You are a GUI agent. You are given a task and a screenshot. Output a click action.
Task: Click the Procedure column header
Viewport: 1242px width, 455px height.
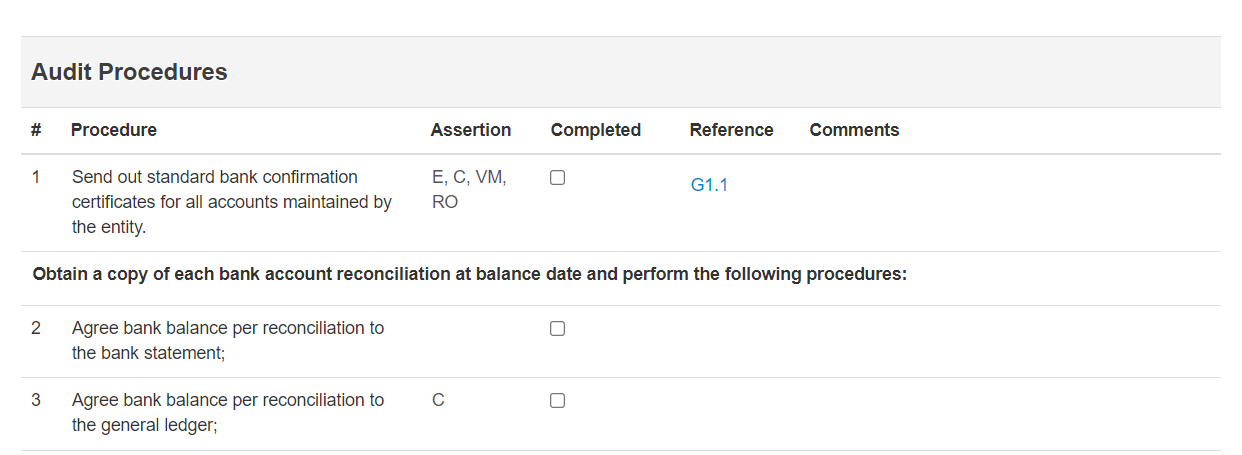point(114,130)
